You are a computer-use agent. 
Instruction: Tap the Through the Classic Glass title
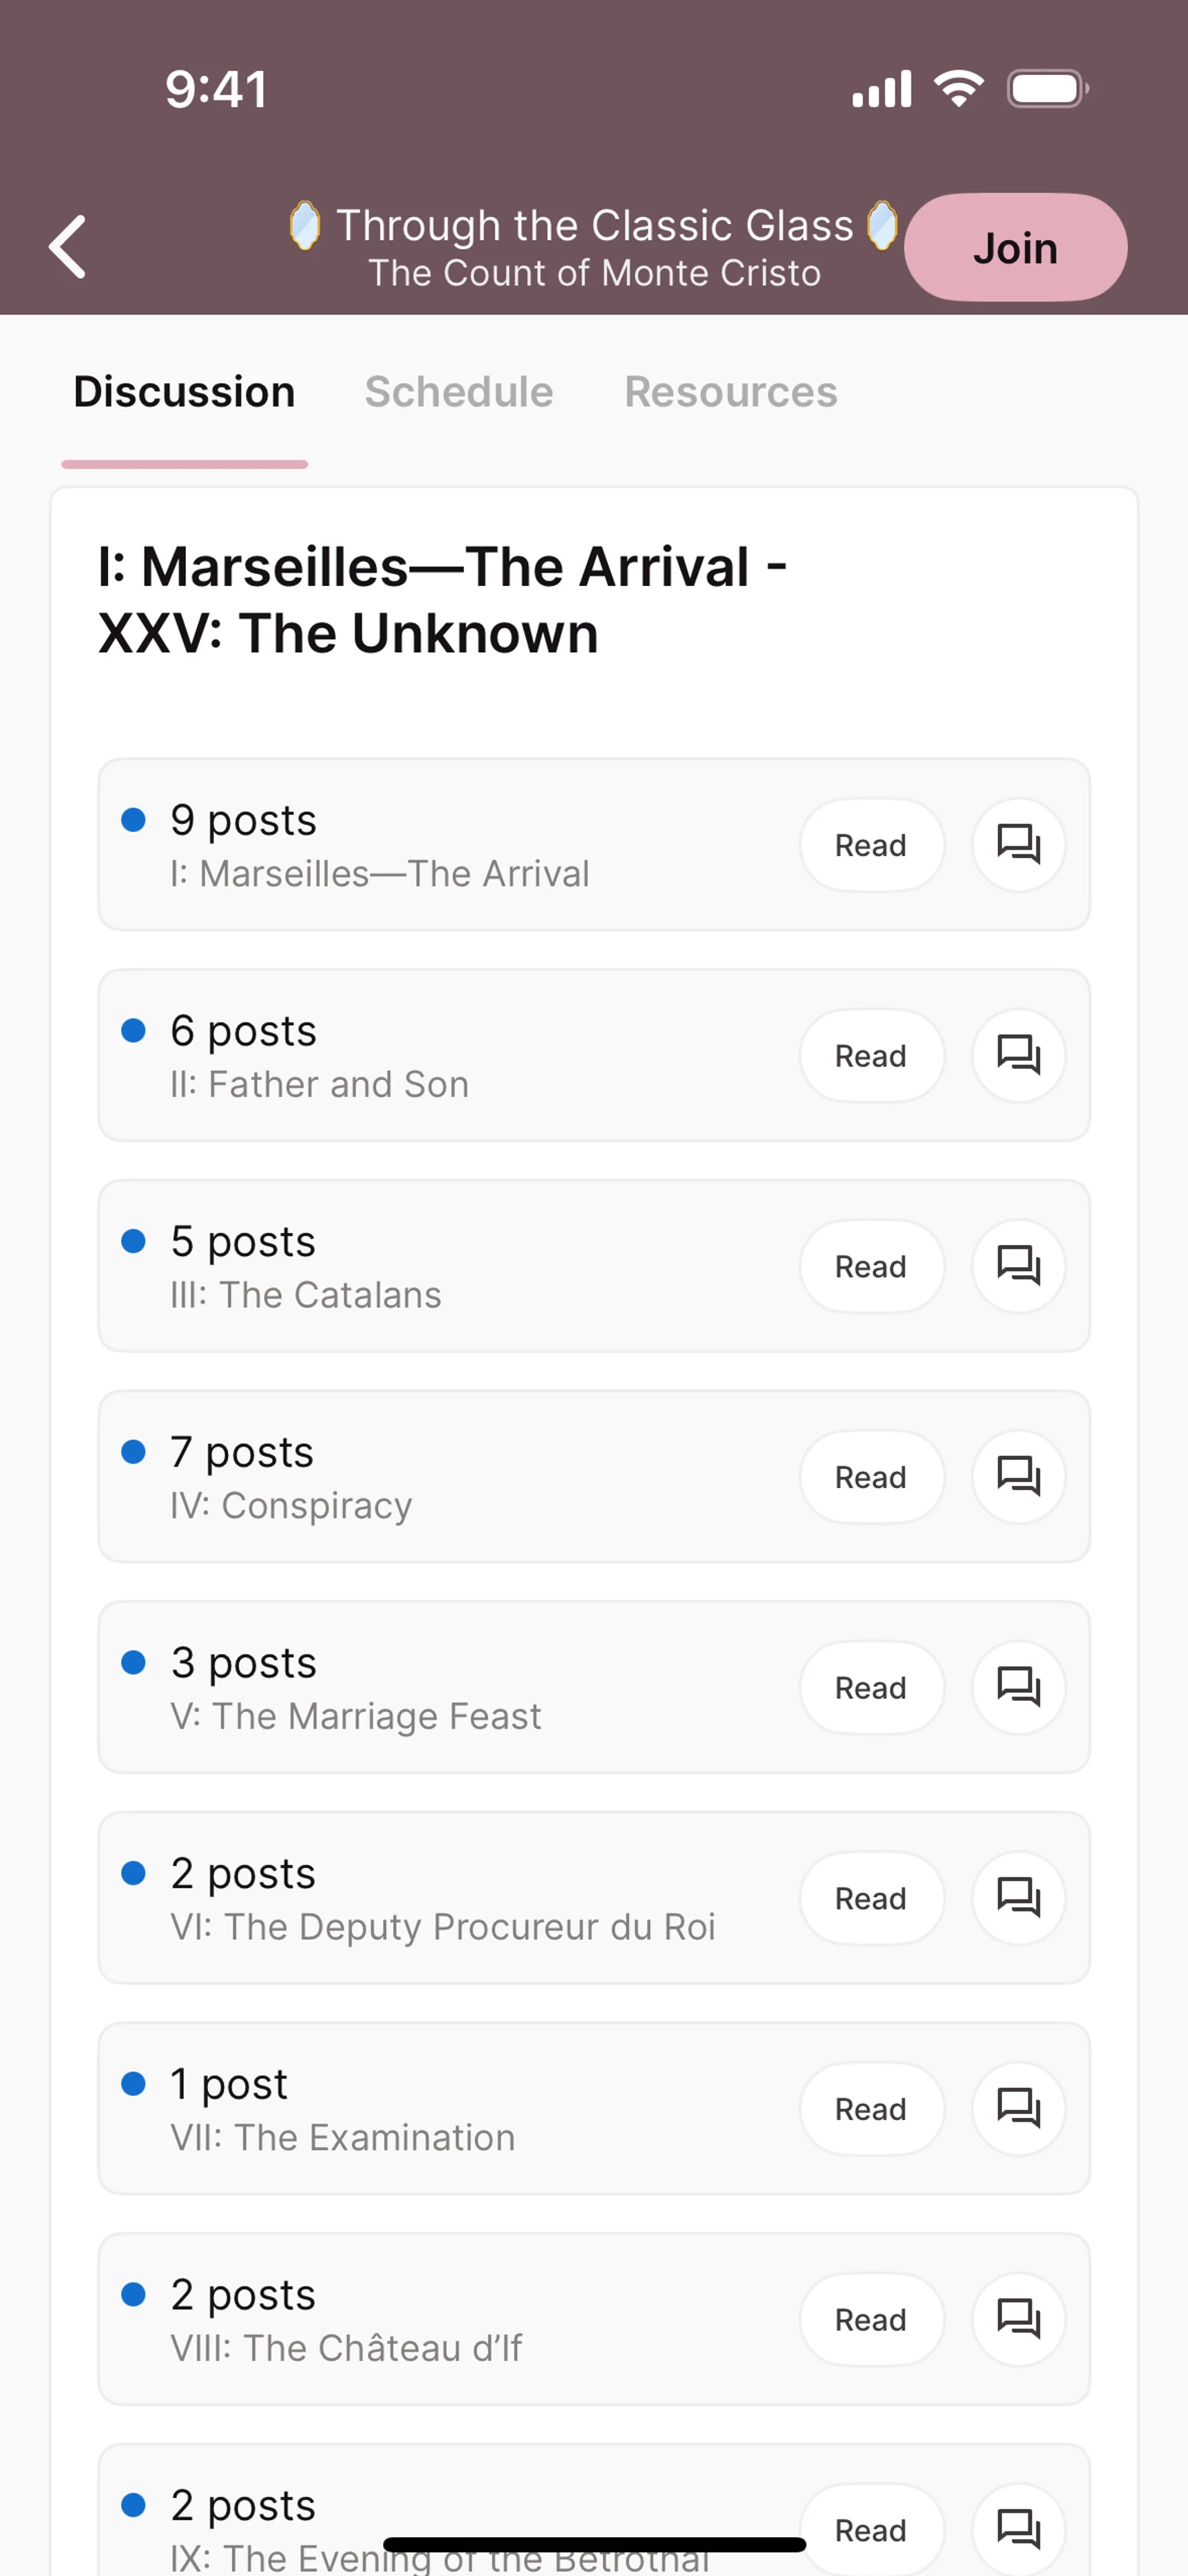pyautogui.click(x=594, y=226)
